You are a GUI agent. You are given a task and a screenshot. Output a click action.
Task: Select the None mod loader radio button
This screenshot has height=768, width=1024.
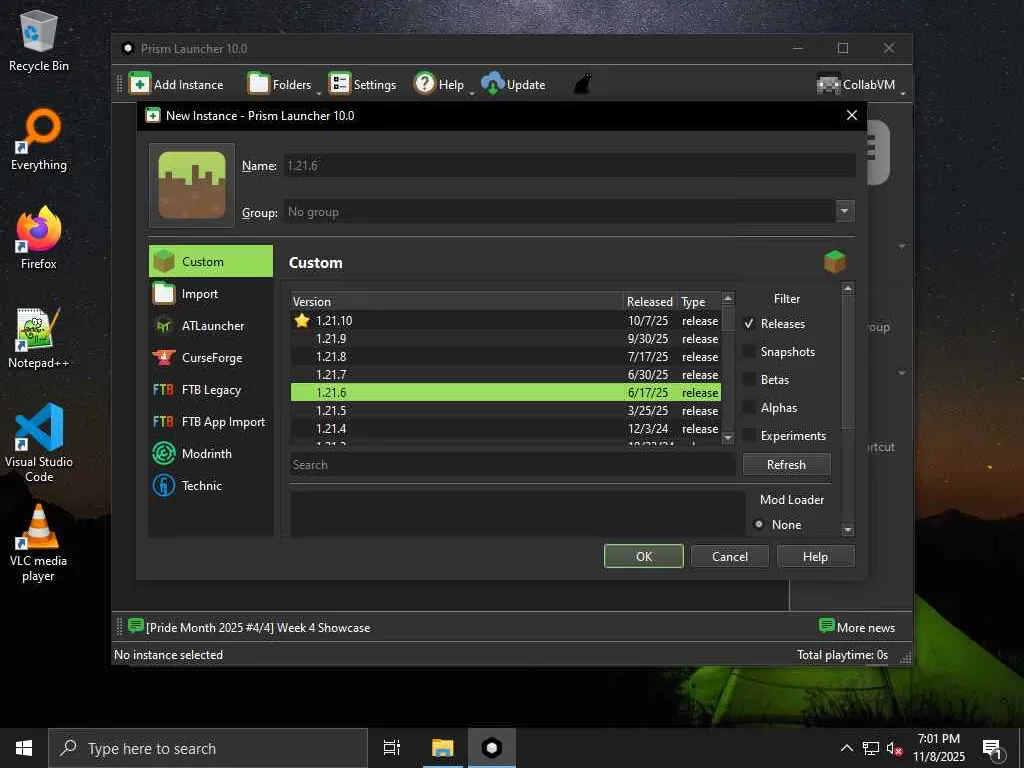[x=759, y=524]
